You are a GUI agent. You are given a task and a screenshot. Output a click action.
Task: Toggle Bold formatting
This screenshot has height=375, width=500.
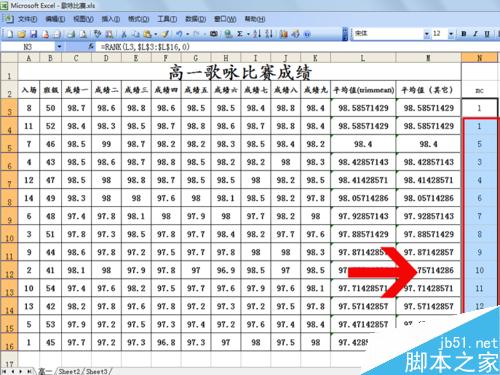[x=464, y=34]
